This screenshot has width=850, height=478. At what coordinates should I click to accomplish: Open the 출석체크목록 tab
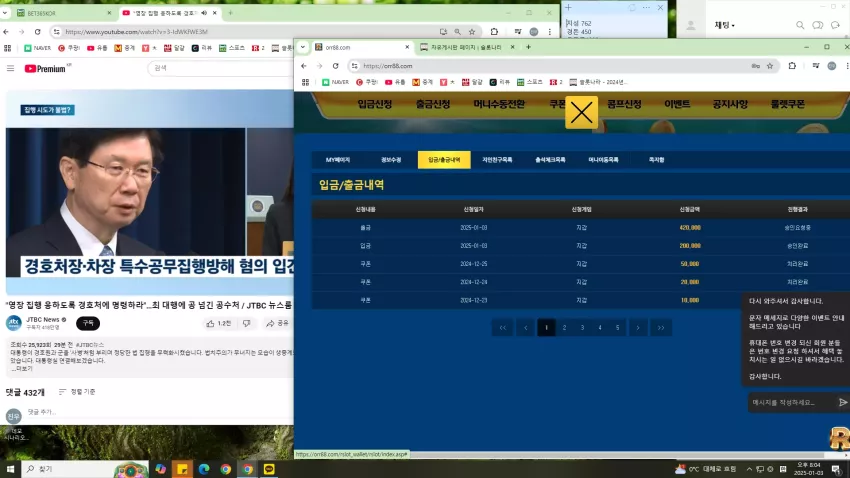pyautogui.click(x=550, y=160)
